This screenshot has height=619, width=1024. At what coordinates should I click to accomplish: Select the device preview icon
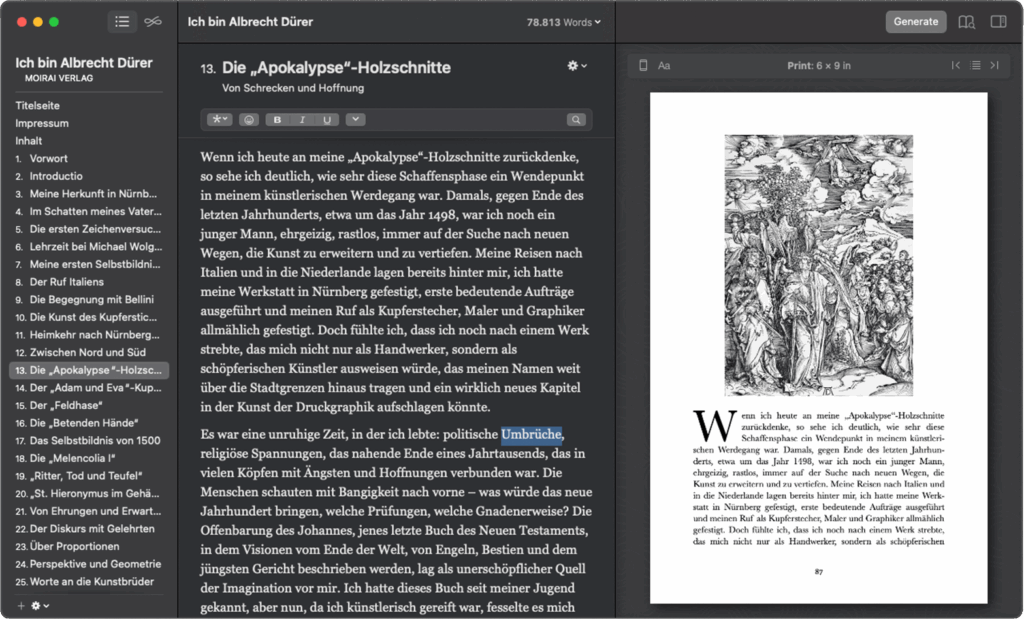point(643,65)
